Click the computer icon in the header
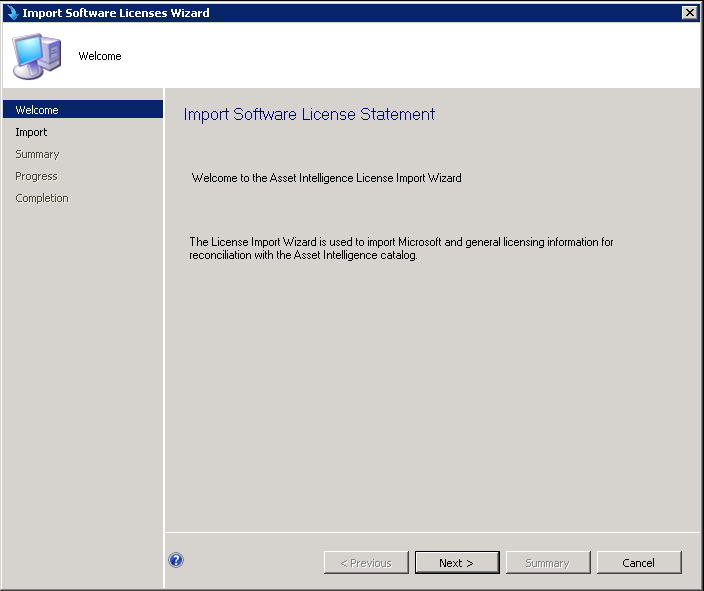704x591 pixels. 37,56
